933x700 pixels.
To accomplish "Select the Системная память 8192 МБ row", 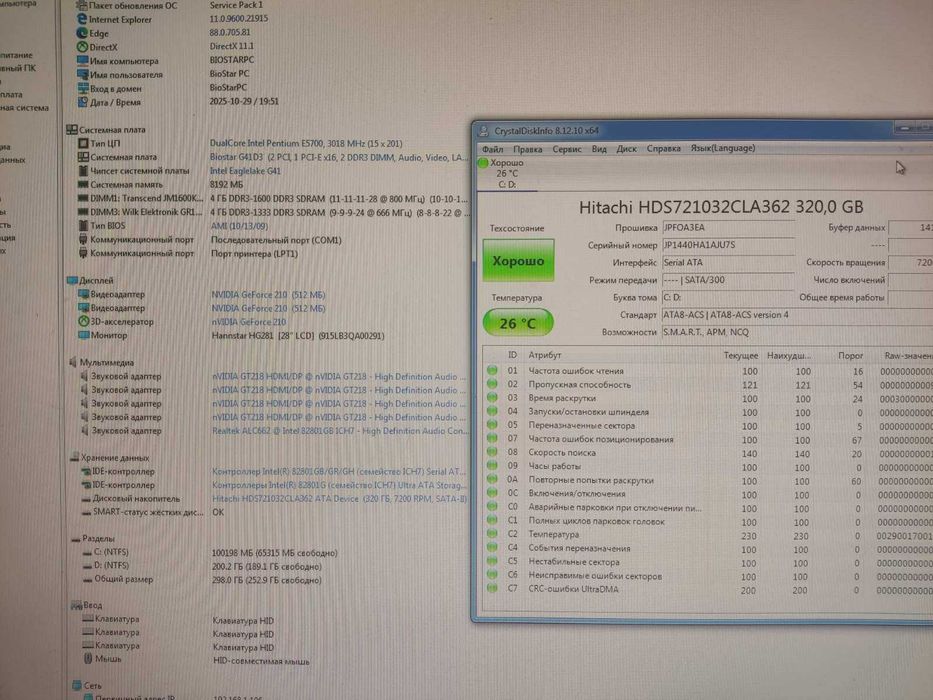I will click(160, 185).
